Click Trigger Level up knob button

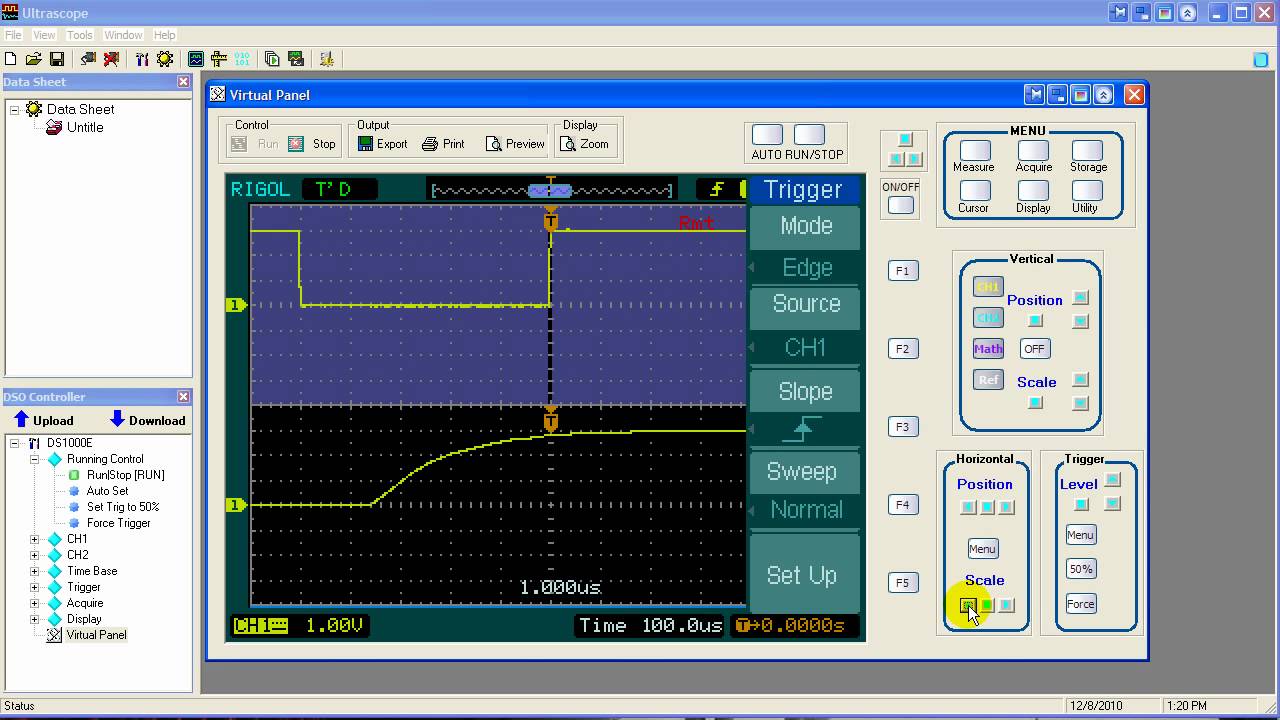point(1112,481)
